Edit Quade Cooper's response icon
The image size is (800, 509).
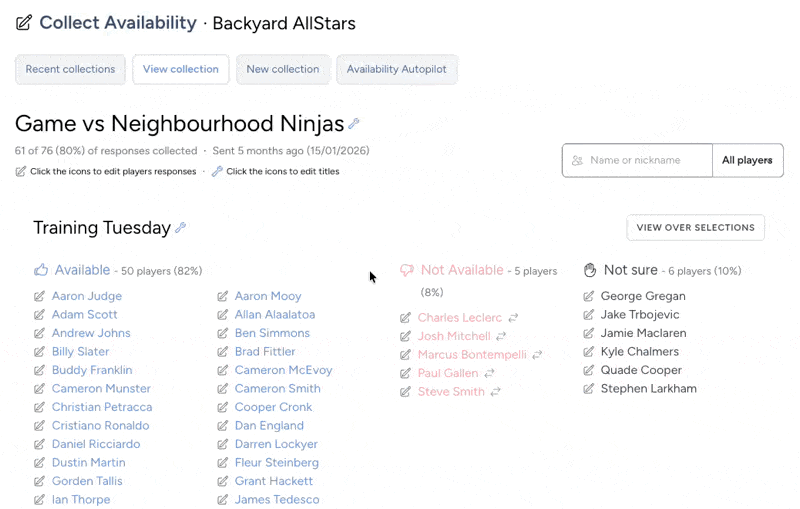tap(588, 370)
